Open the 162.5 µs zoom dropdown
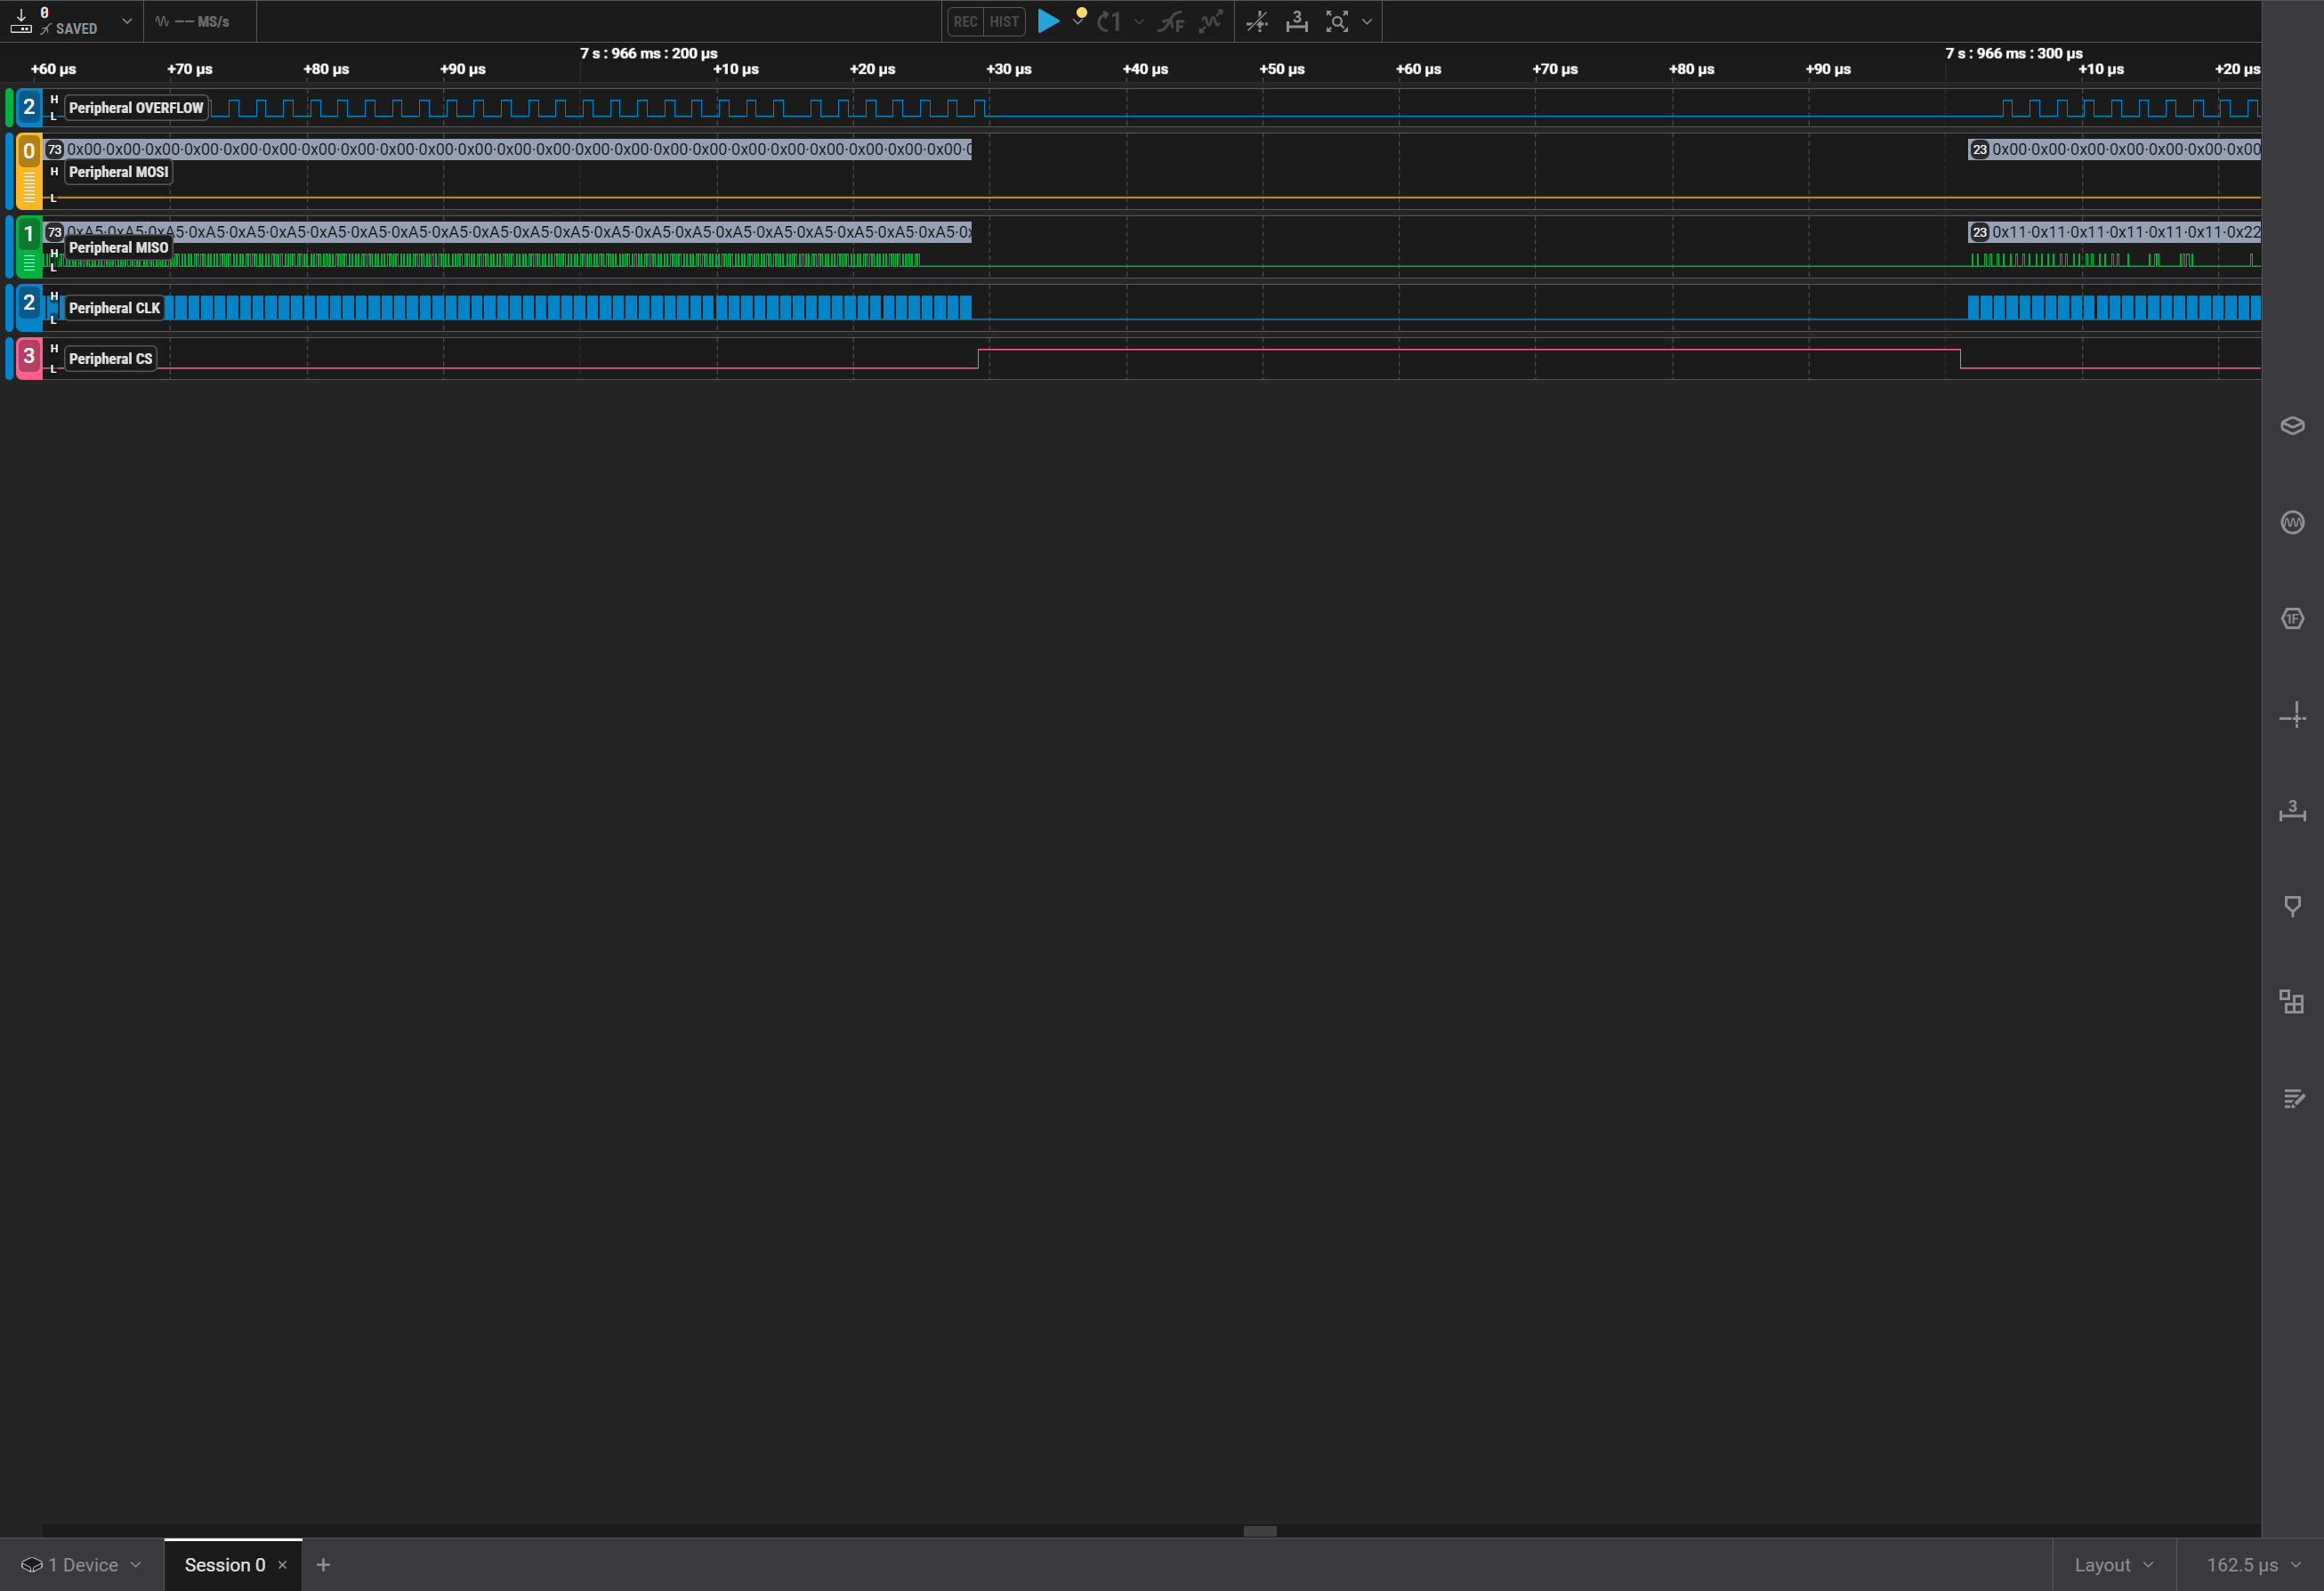Screen dimensions: 2324x1591 2254,1565
